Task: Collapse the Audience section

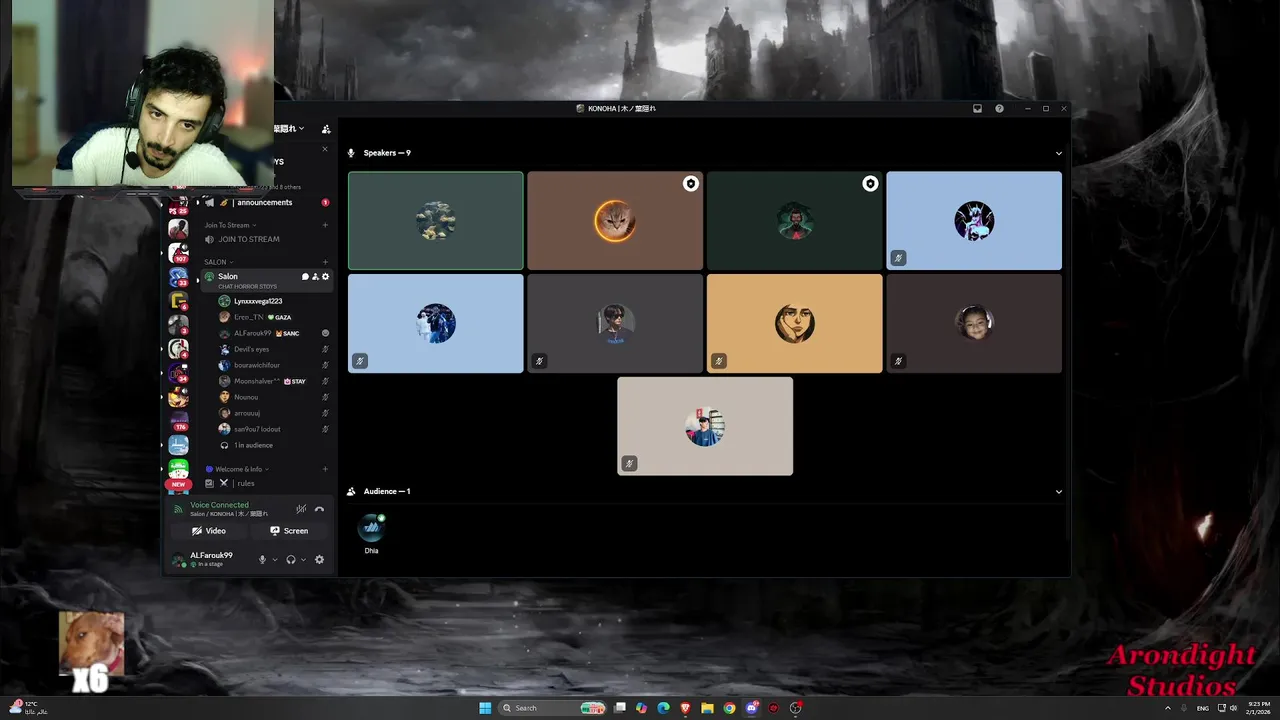Action: click(x=1059, y=492)
